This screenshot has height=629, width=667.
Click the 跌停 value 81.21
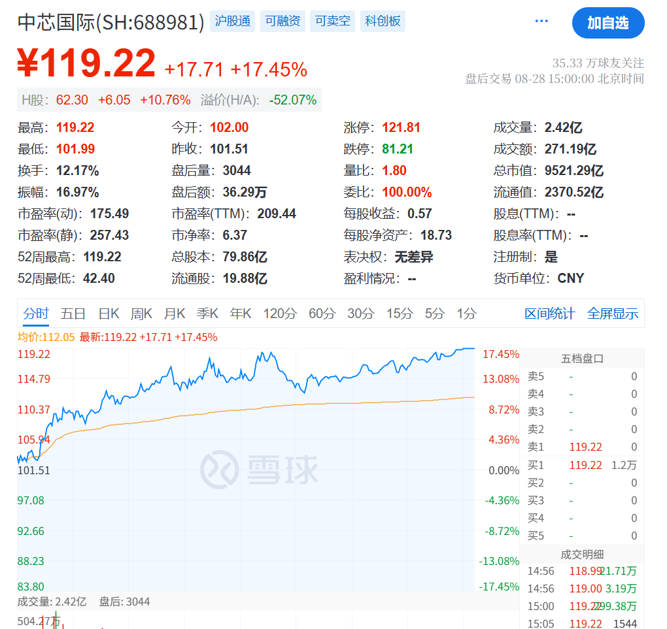[397, 149]
